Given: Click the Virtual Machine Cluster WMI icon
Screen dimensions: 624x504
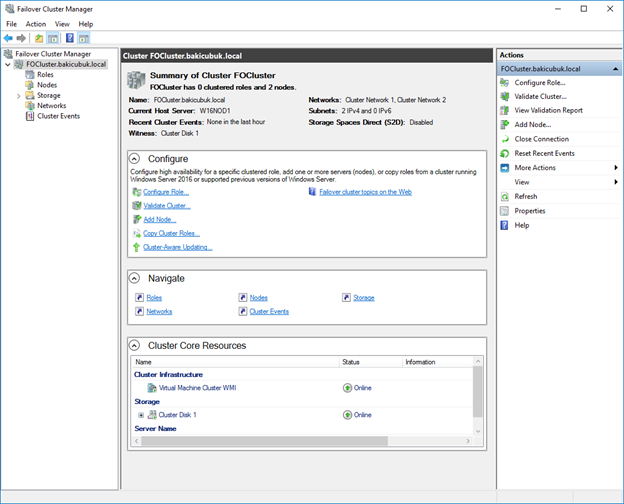Looking at the screenshot, I should [x=152, y=388].
